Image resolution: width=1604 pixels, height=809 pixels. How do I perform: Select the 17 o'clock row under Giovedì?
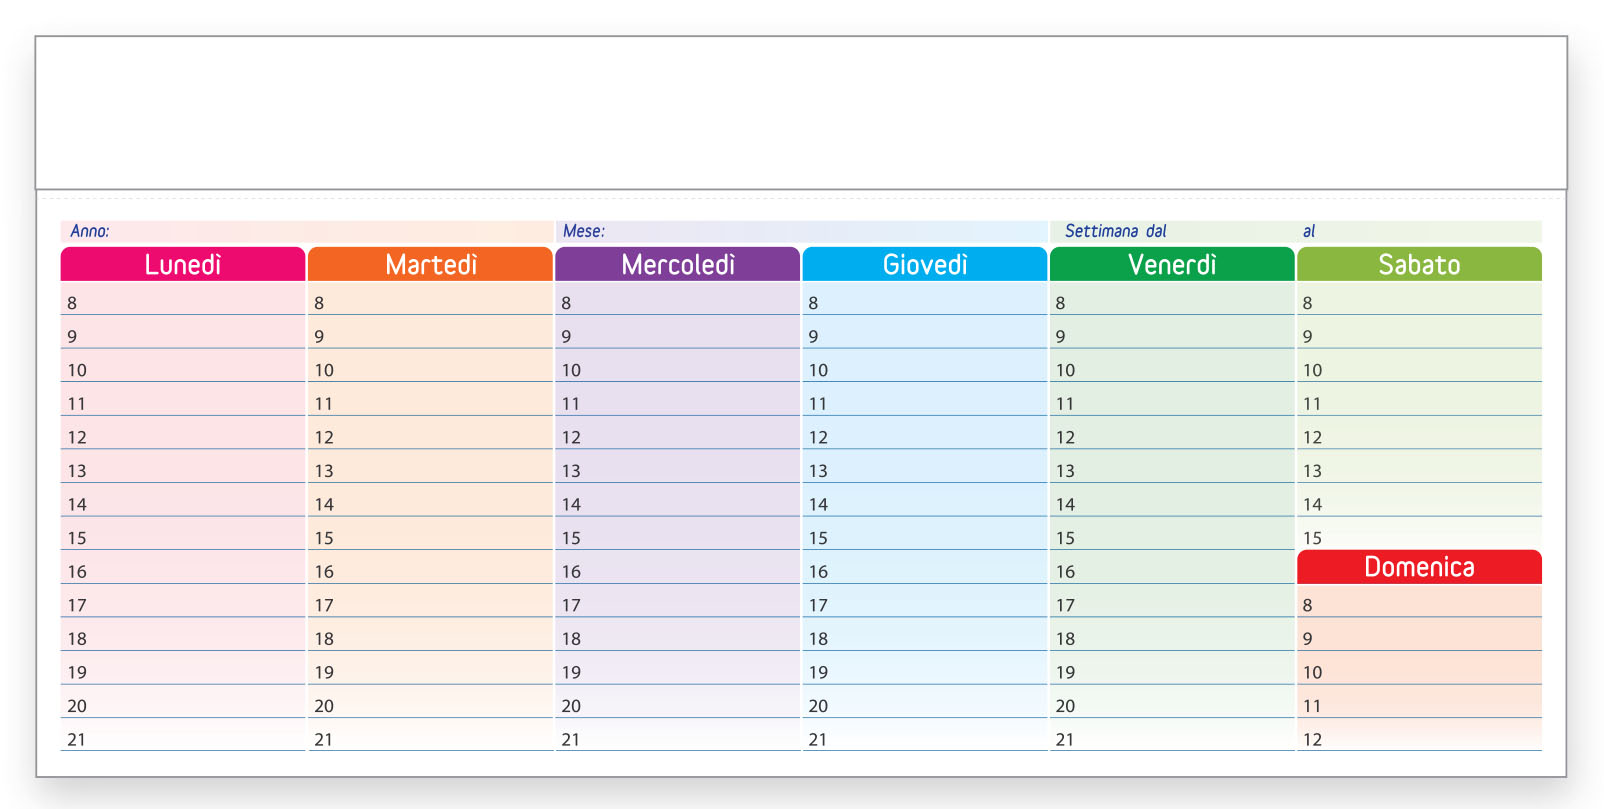[x=924, y=604]
